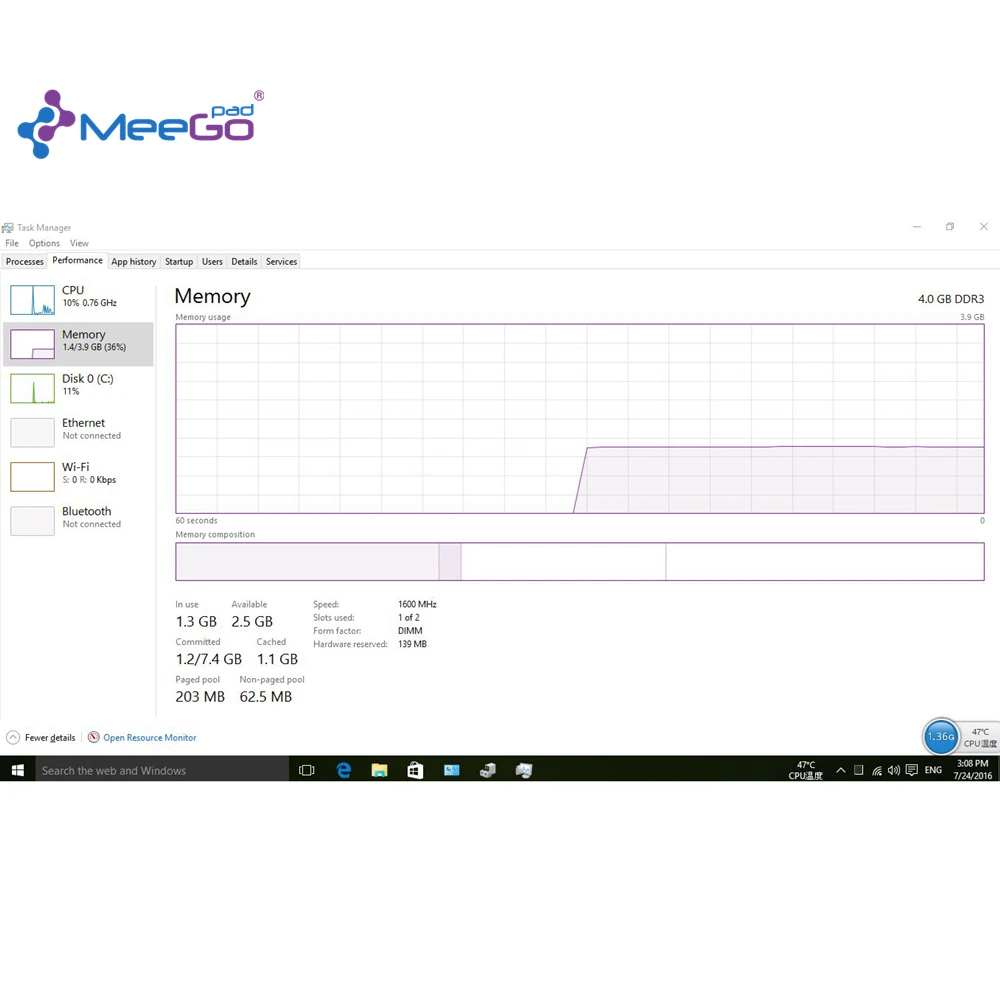This screenshot has height=1000, width=1000.
Task: Collapse the view with the Fewer details arrow
Action: coord(13,737)
